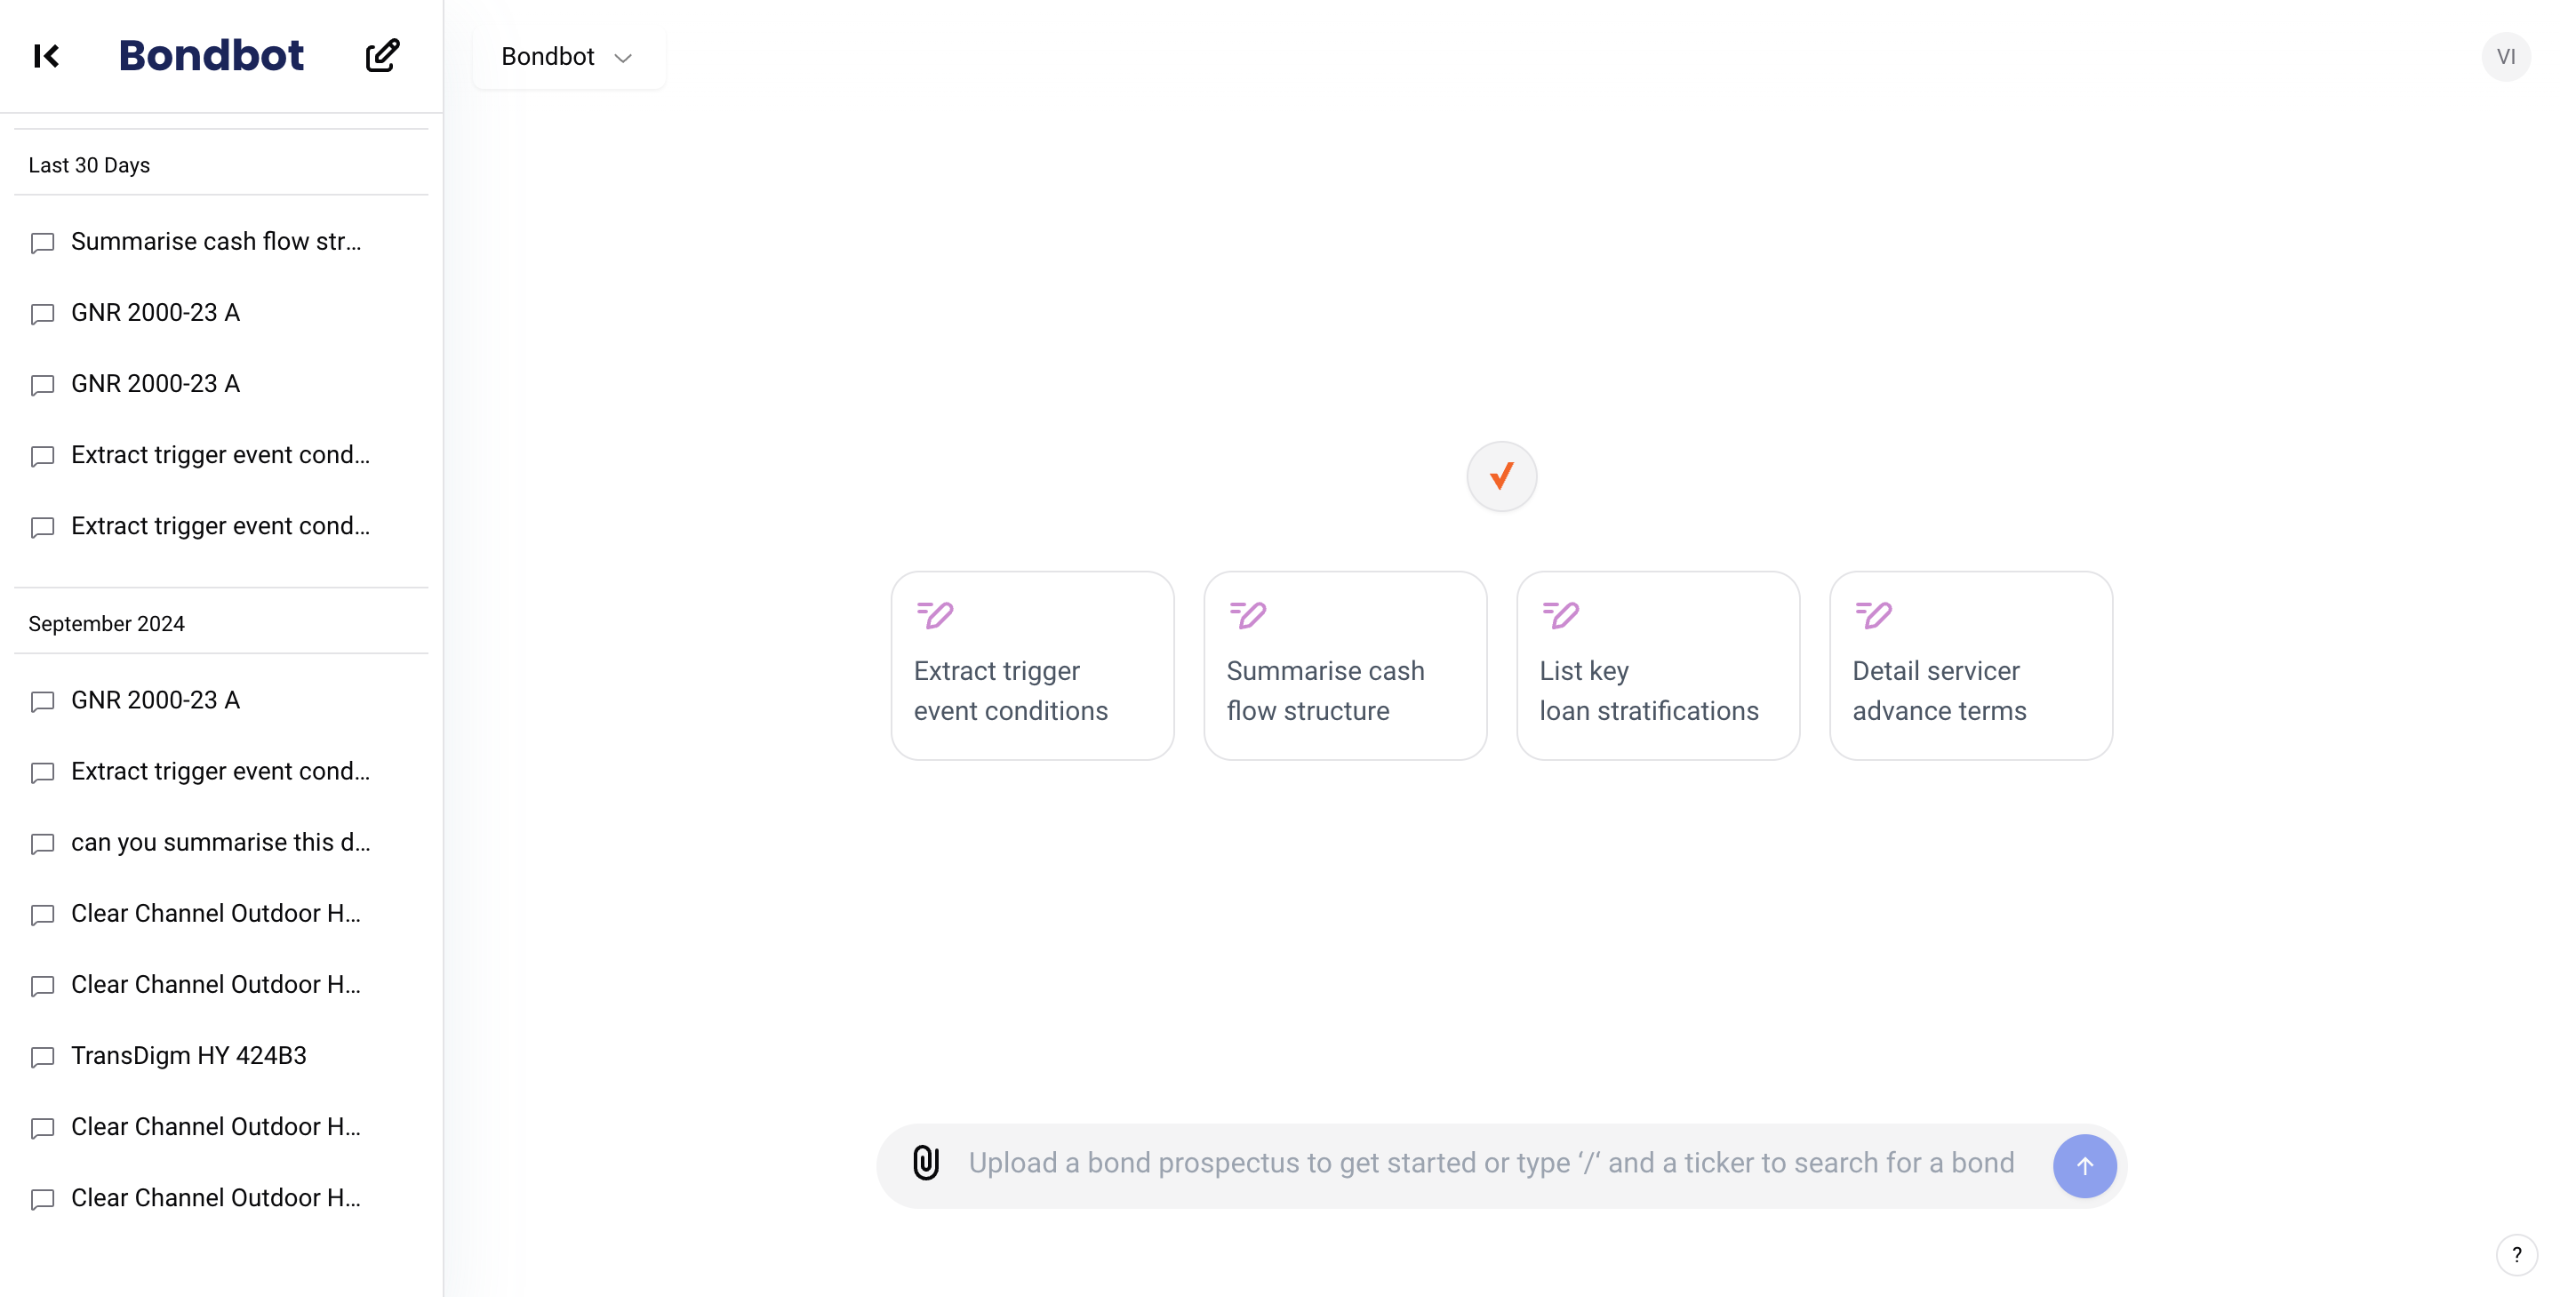Collapse the sidebar with the arrow icon
The width and height of the screenshot is (2560, 1297).
tap(46, 56)
